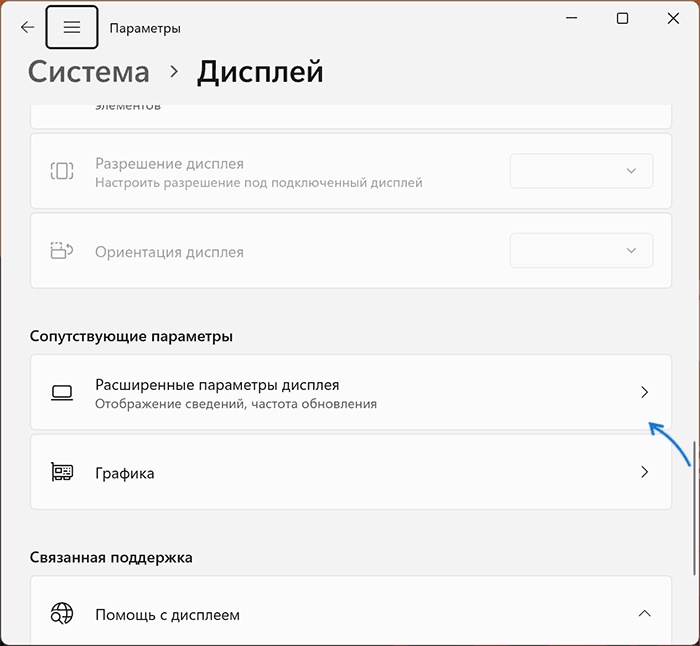Viewport: 700px width, 646px height.
Task: Open Расширенные параметры дисплея
Action: (351, 392)
